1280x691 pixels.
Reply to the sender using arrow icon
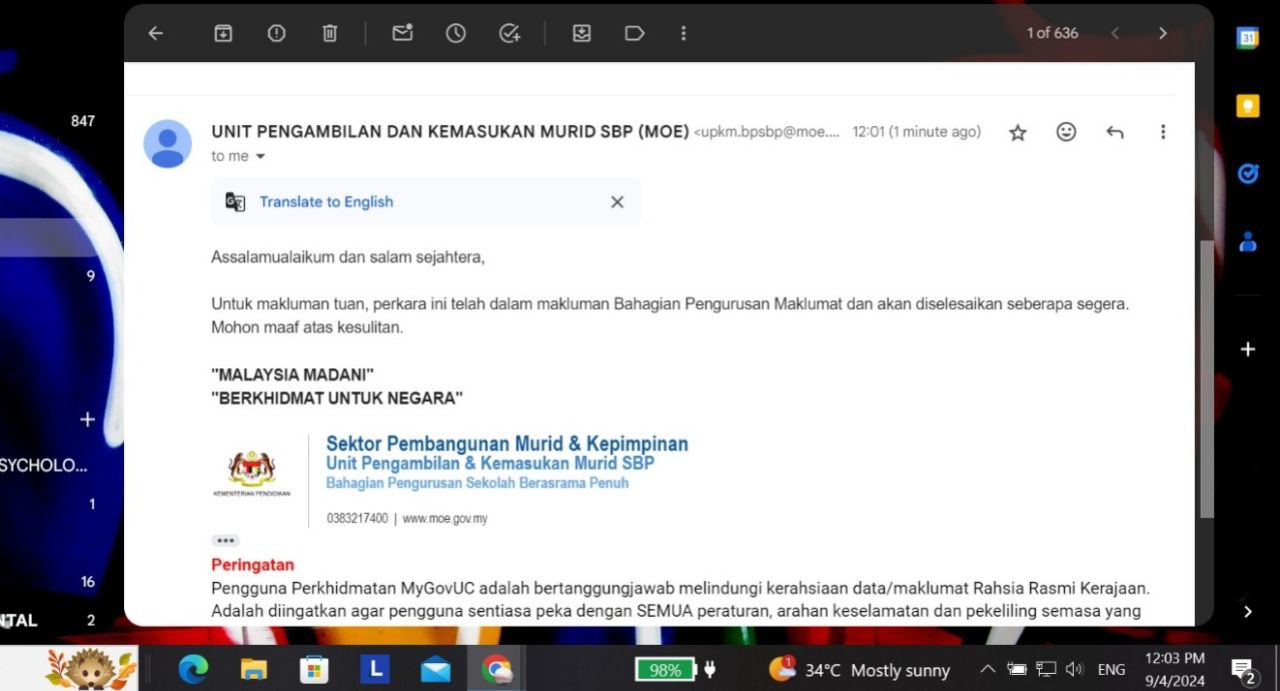[1115, 132]
